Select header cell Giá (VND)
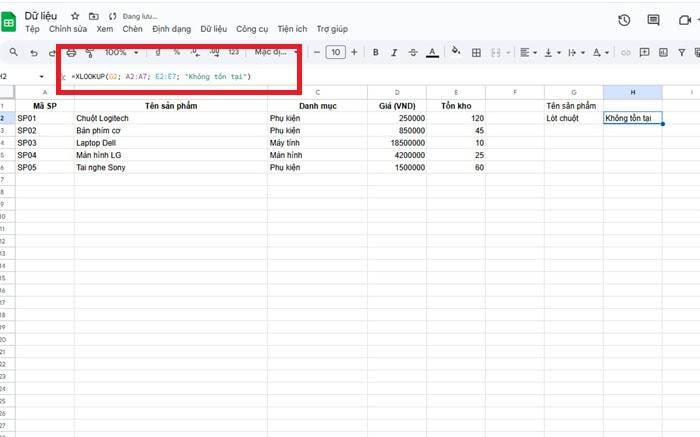 (x=397, y=106)
